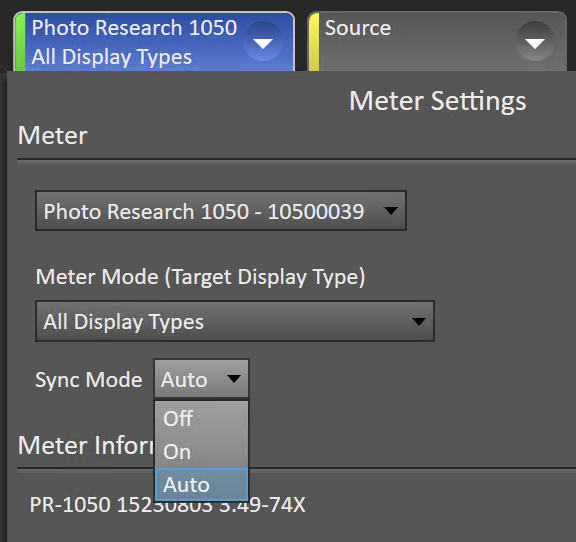Click the Meter Information section heading
This screenshot has width=576, height=542.
[x=86, y=445]
